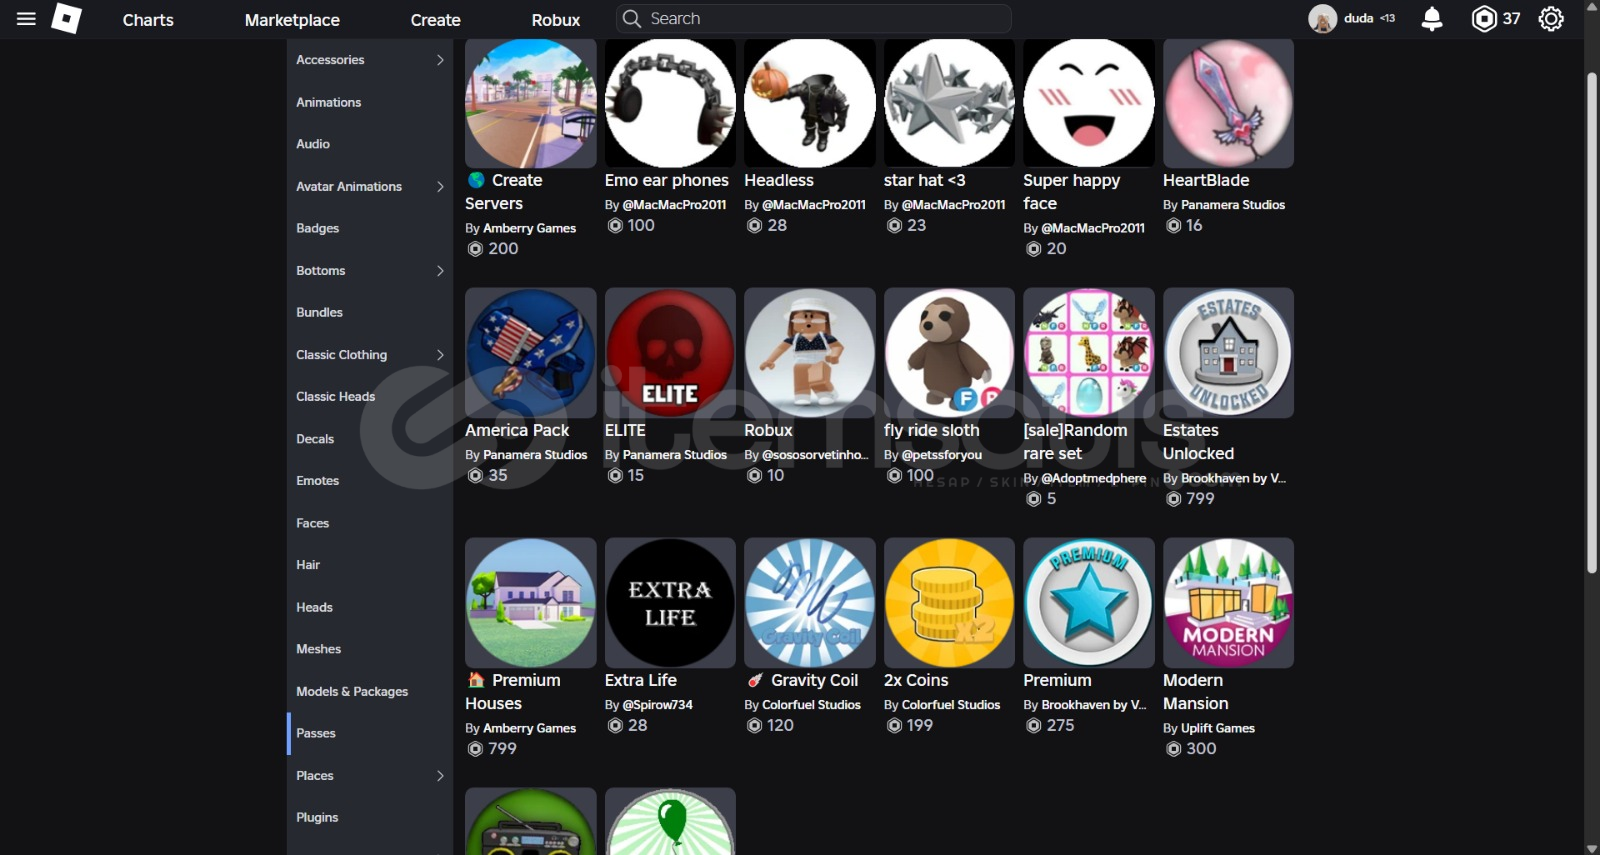Open the Robux item title link
Image resolution: width=1600 pixels, height=855 pixels.
point(768,430)
